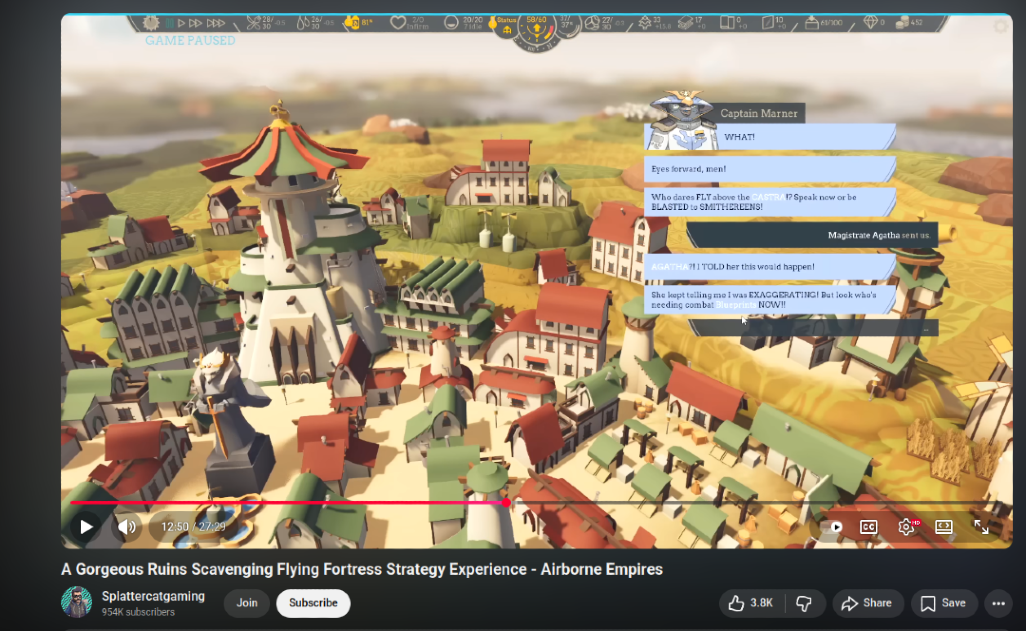
Task: Open the Splattercatgaming channel avatar
Action: [x=77, y=602]
